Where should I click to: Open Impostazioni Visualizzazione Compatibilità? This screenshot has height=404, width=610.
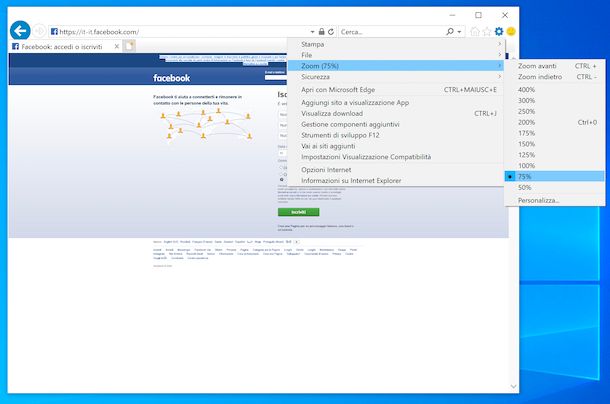(x=396, y=157)
